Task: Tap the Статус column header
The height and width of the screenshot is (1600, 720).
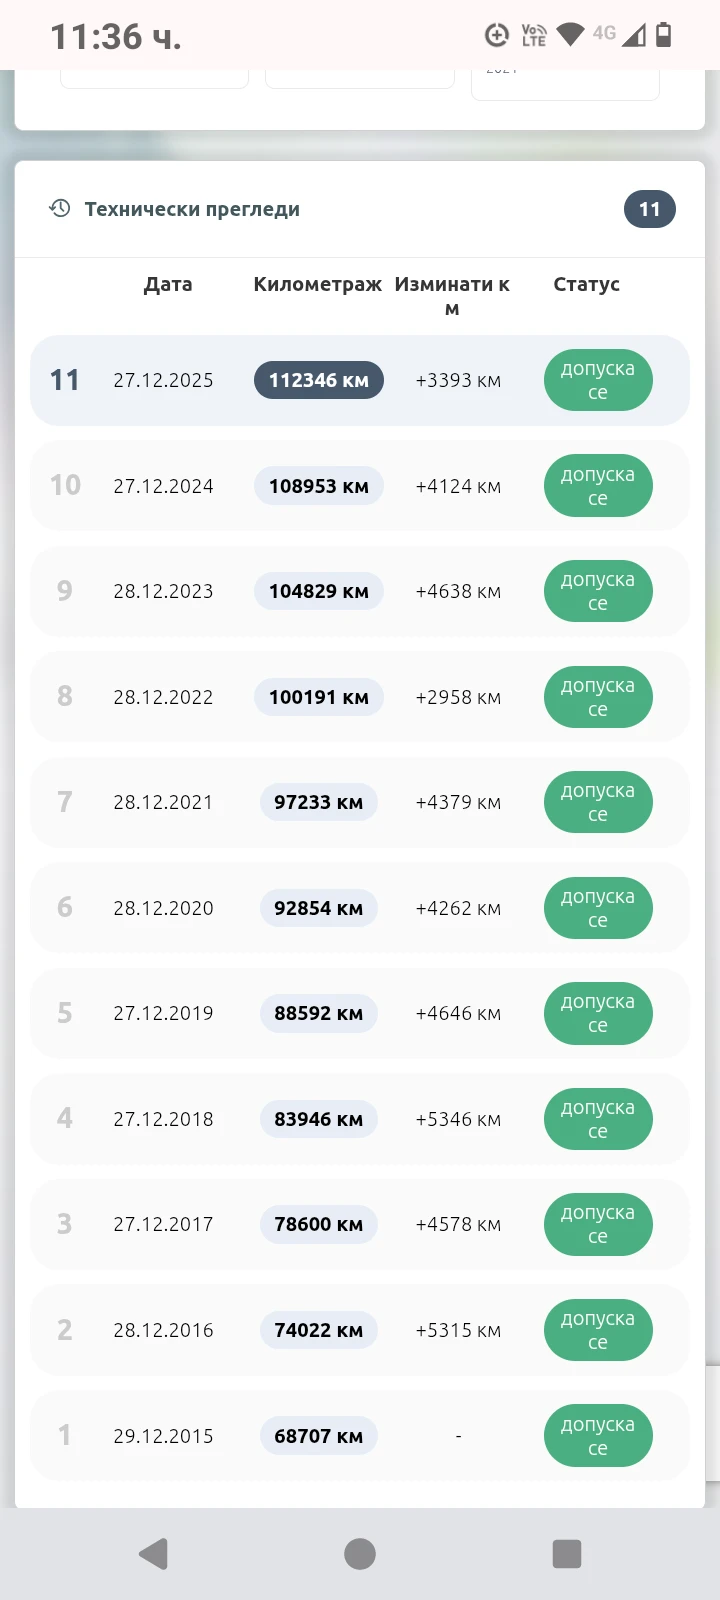Action: pyautogui.click(x=587, y=284)
